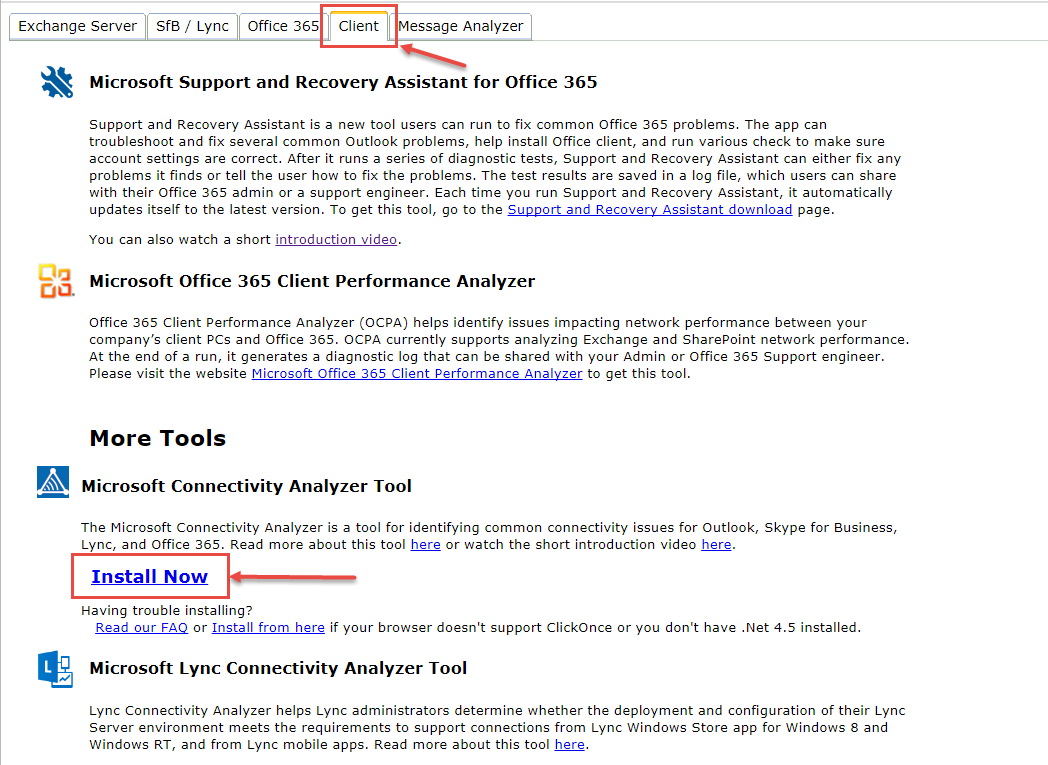Open the Message Analyzer tab

coord(461,26)
